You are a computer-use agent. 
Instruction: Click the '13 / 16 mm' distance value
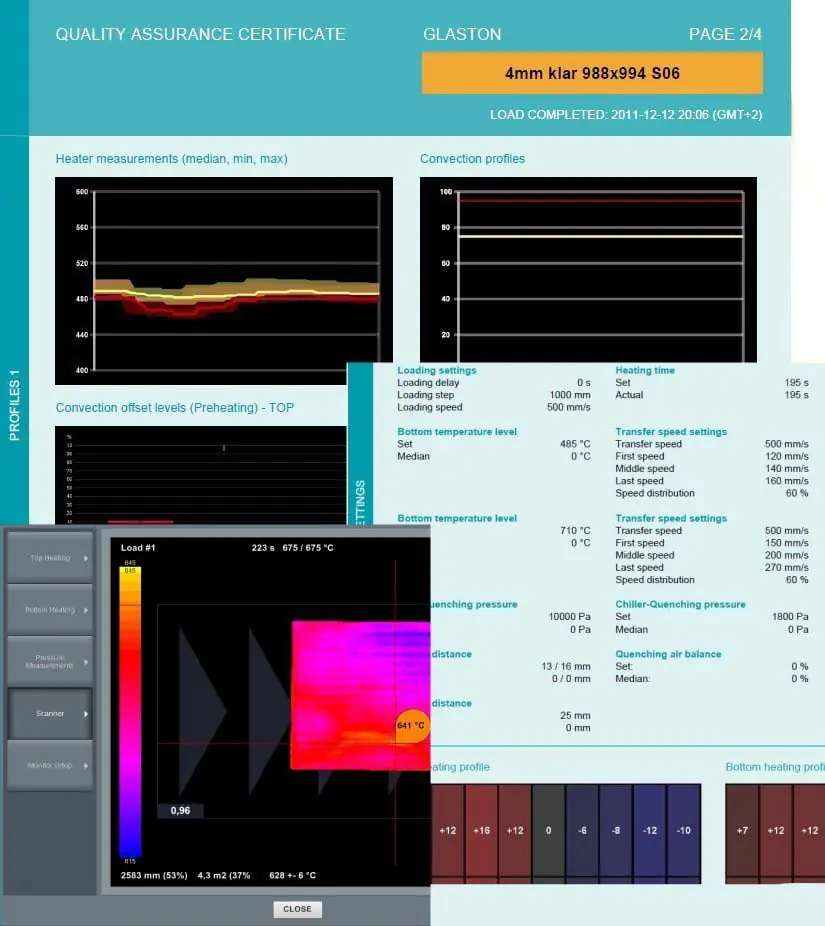coord(566,666)
